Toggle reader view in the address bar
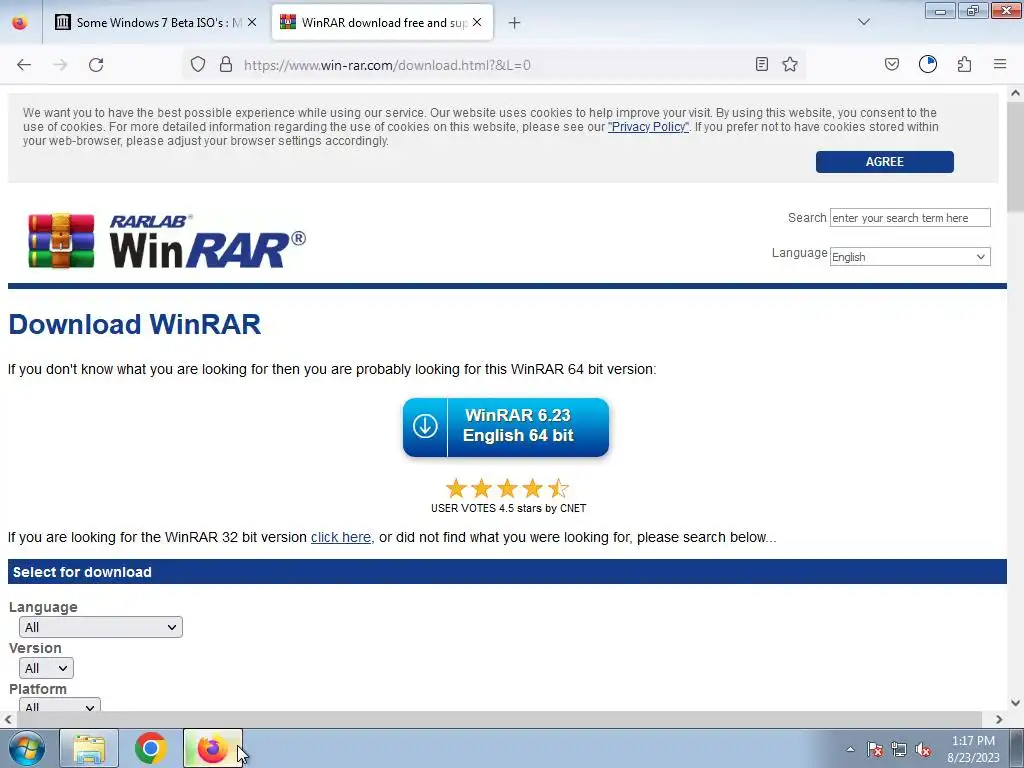Screen dimensions: 1024x768 point(761,64)
